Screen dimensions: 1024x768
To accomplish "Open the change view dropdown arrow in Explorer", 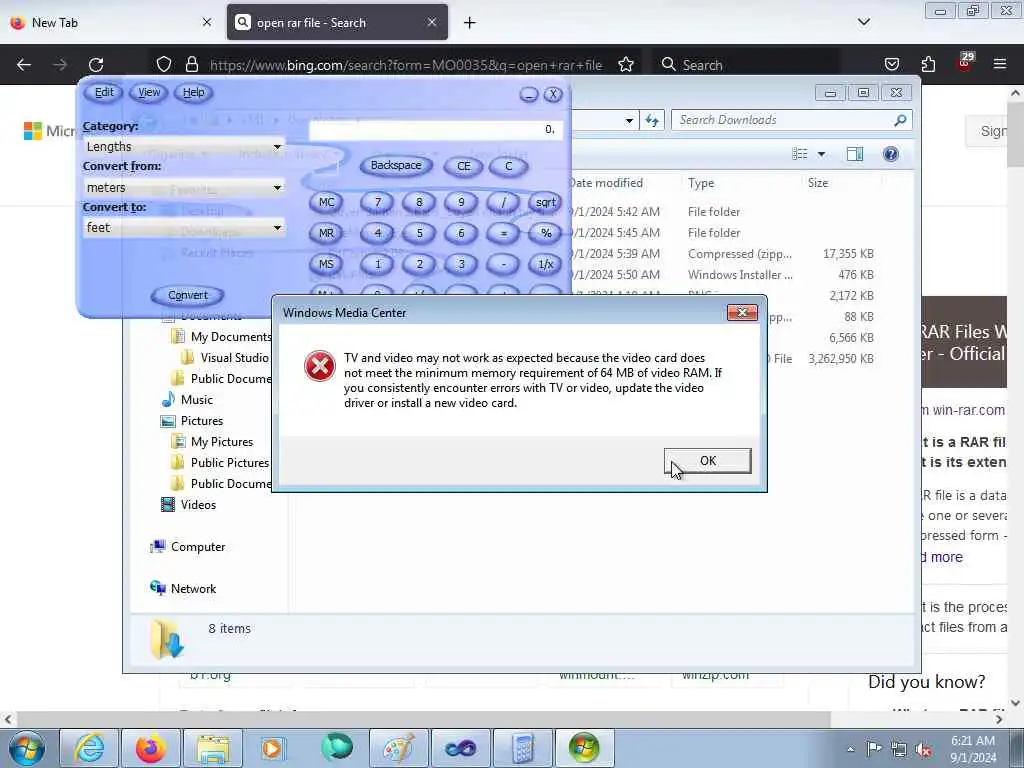I will [x=822, y=154].
